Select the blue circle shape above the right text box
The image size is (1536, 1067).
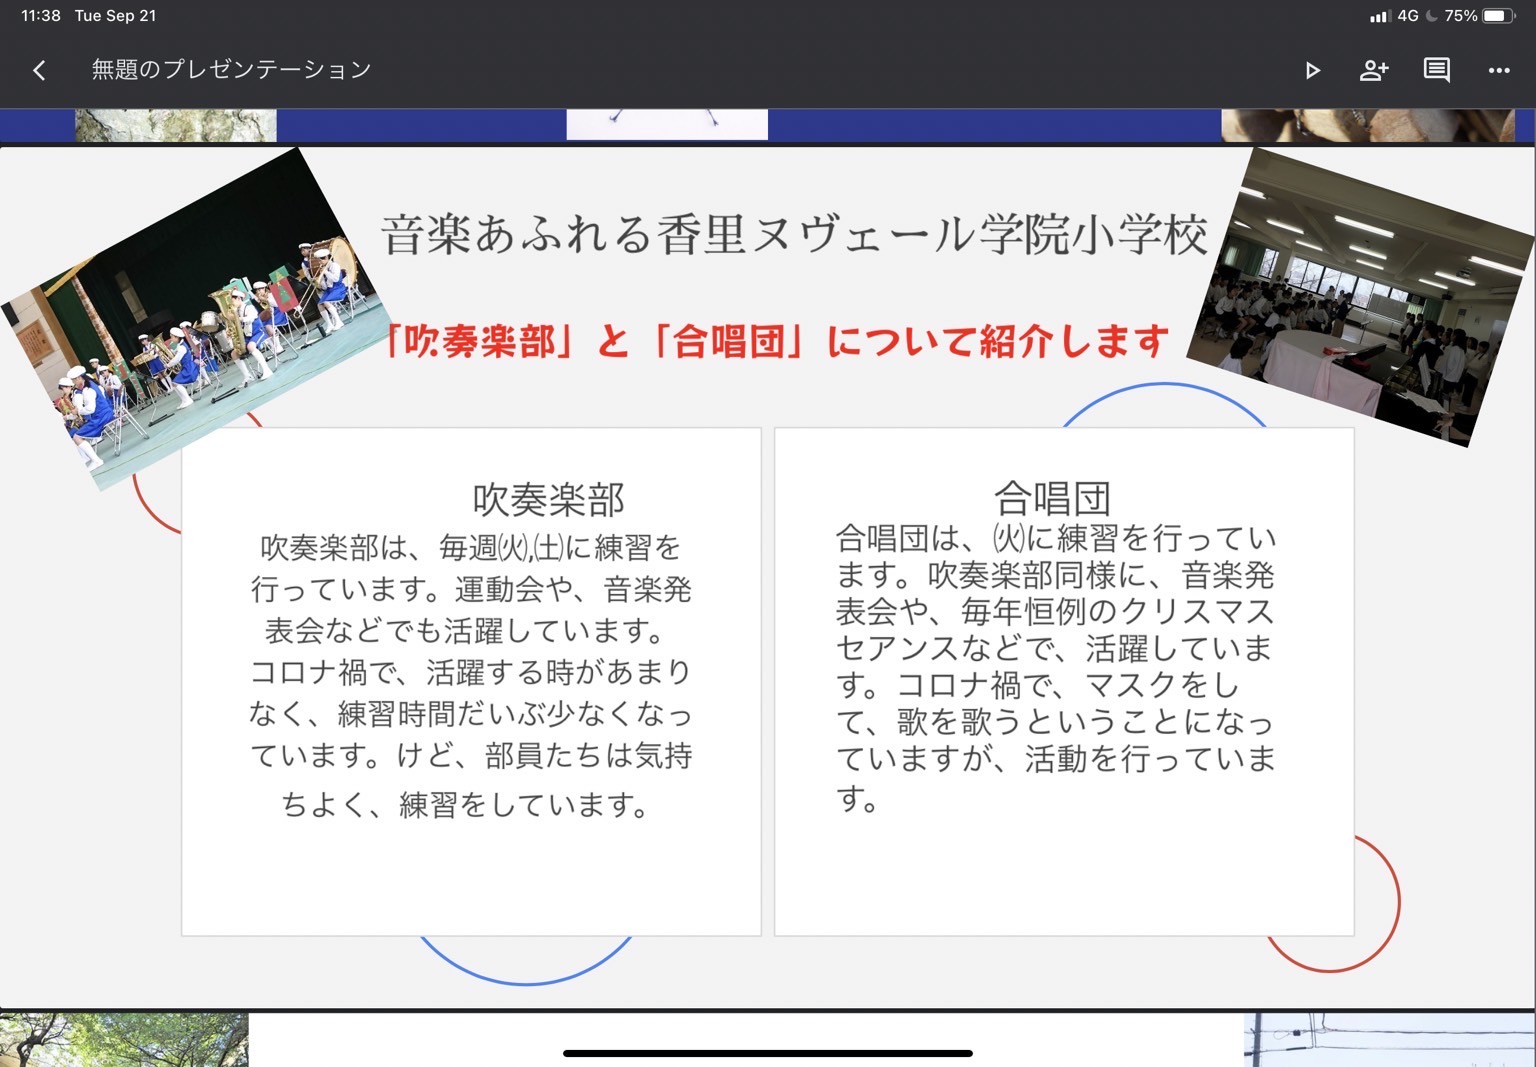1163,404
